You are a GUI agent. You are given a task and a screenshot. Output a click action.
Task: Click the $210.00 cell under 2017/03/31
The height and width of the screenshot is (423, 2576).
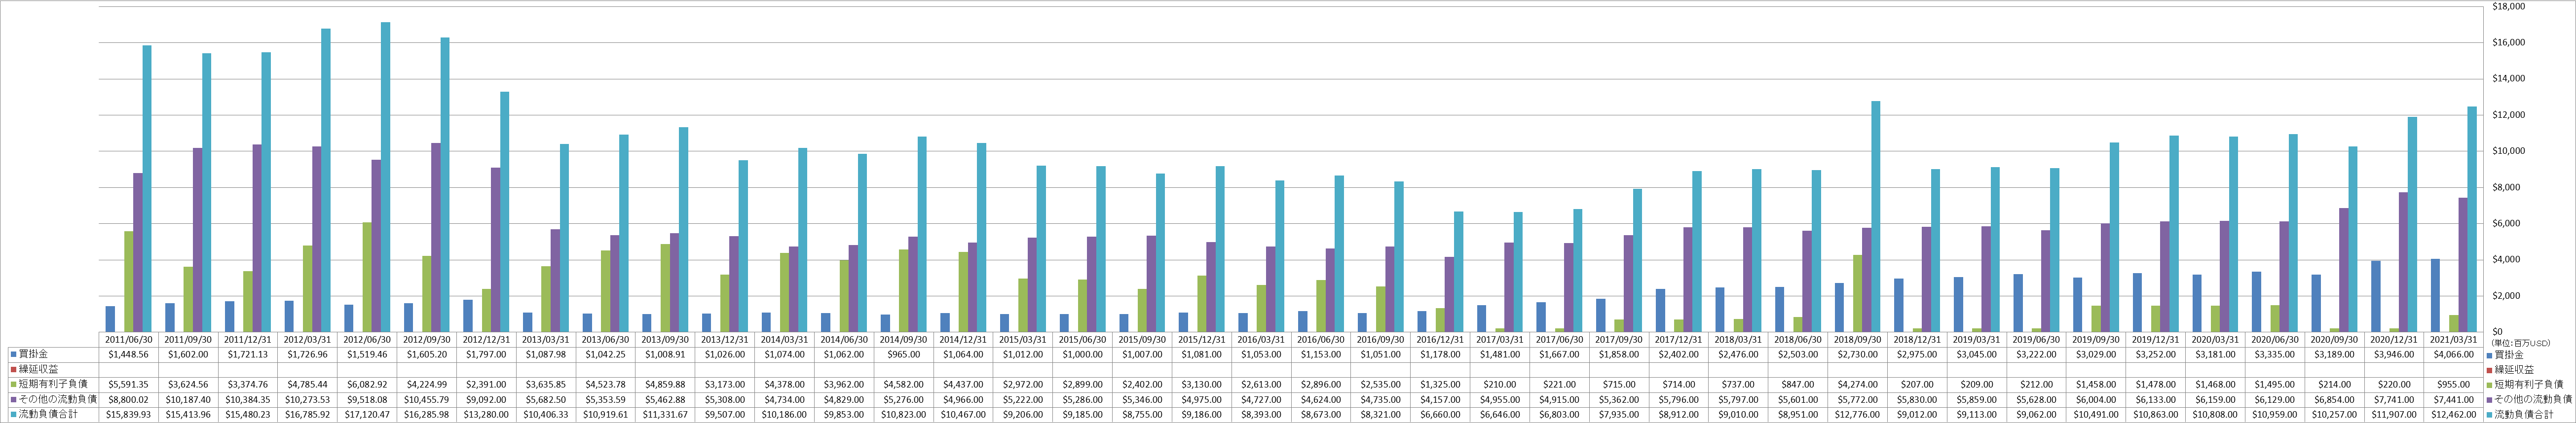tap(1501, 384)
